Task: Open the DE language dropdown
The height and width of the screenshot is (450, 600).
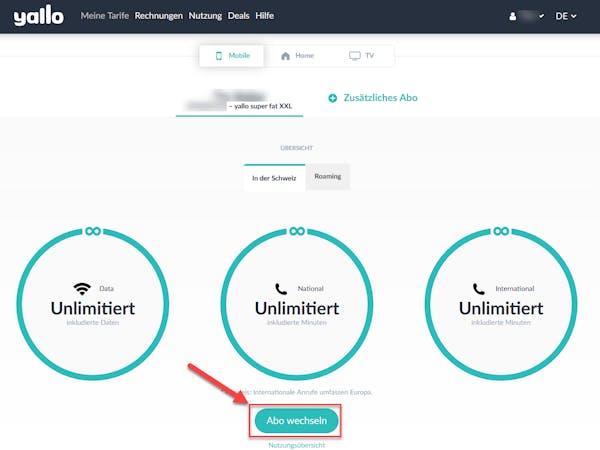Action: coord(566,16)
